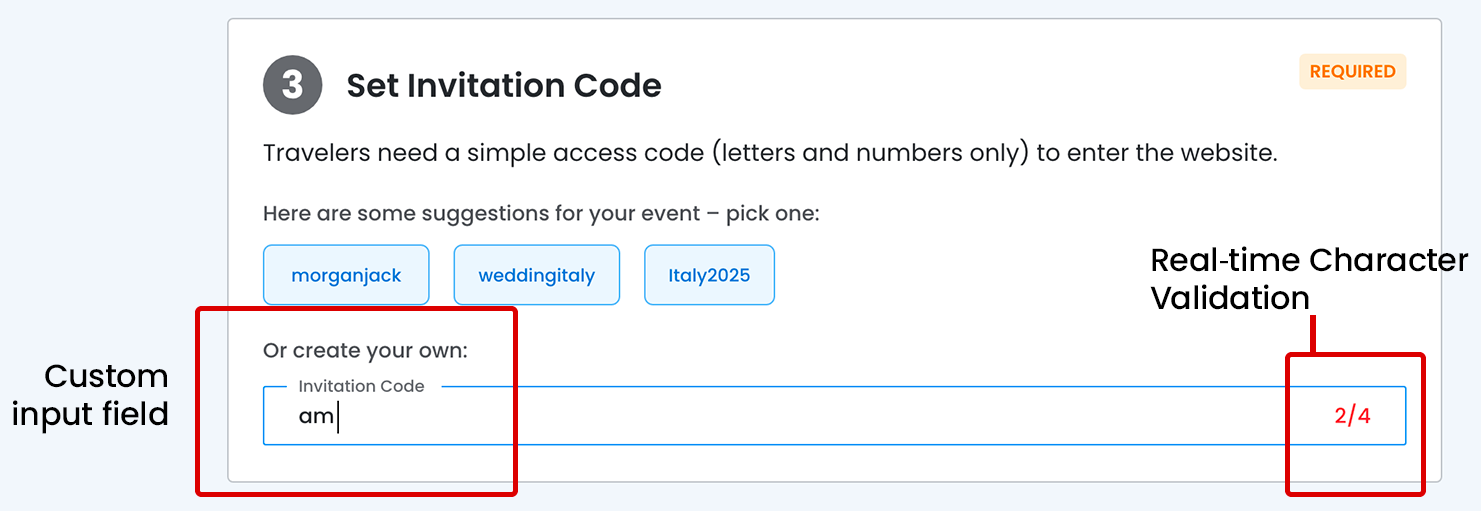Click the word "Validation" in the annotation

1230,297
